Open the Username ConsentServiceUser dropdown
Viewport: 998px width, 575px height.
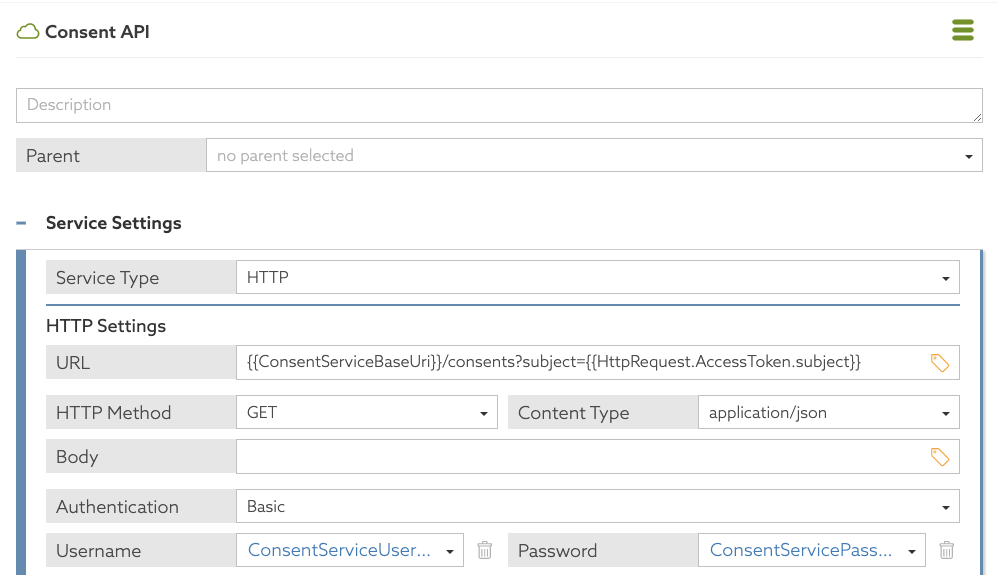click(350, 550)
